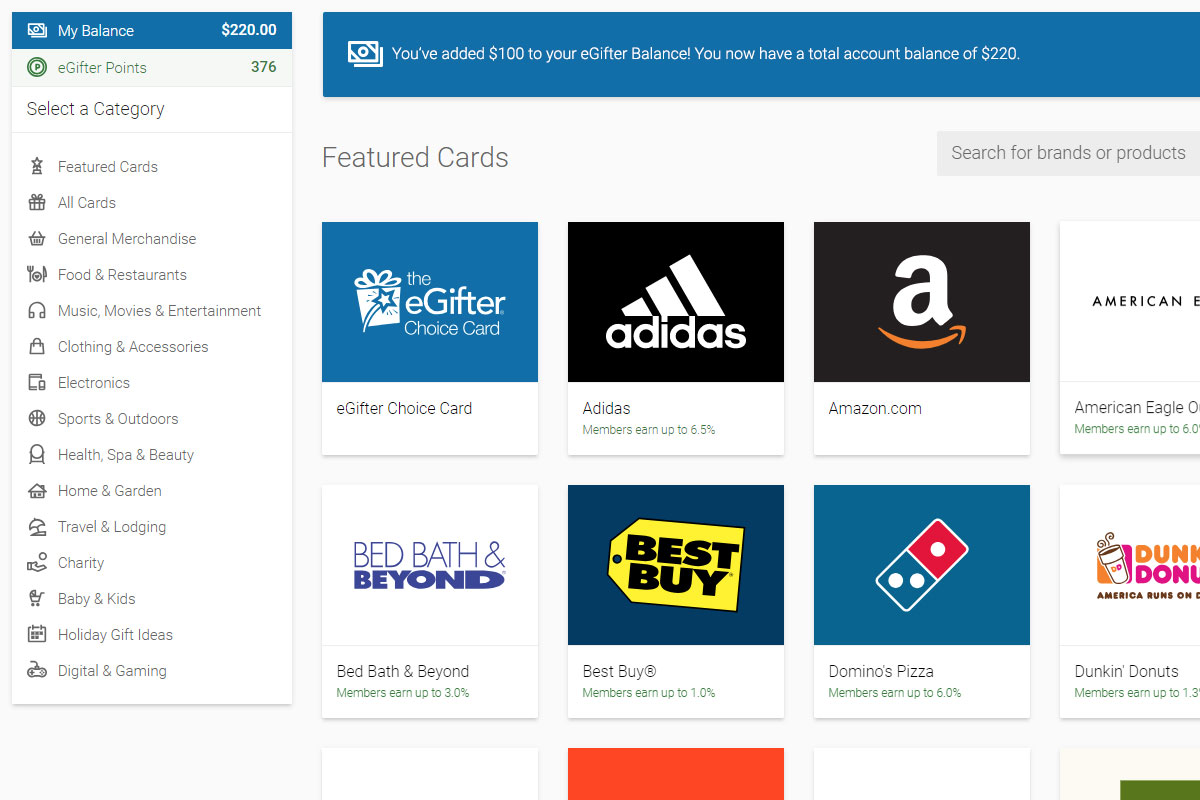Click the Electronics devices icon
The width and height of the screenshot is (1200, 800).
(37, 382)
